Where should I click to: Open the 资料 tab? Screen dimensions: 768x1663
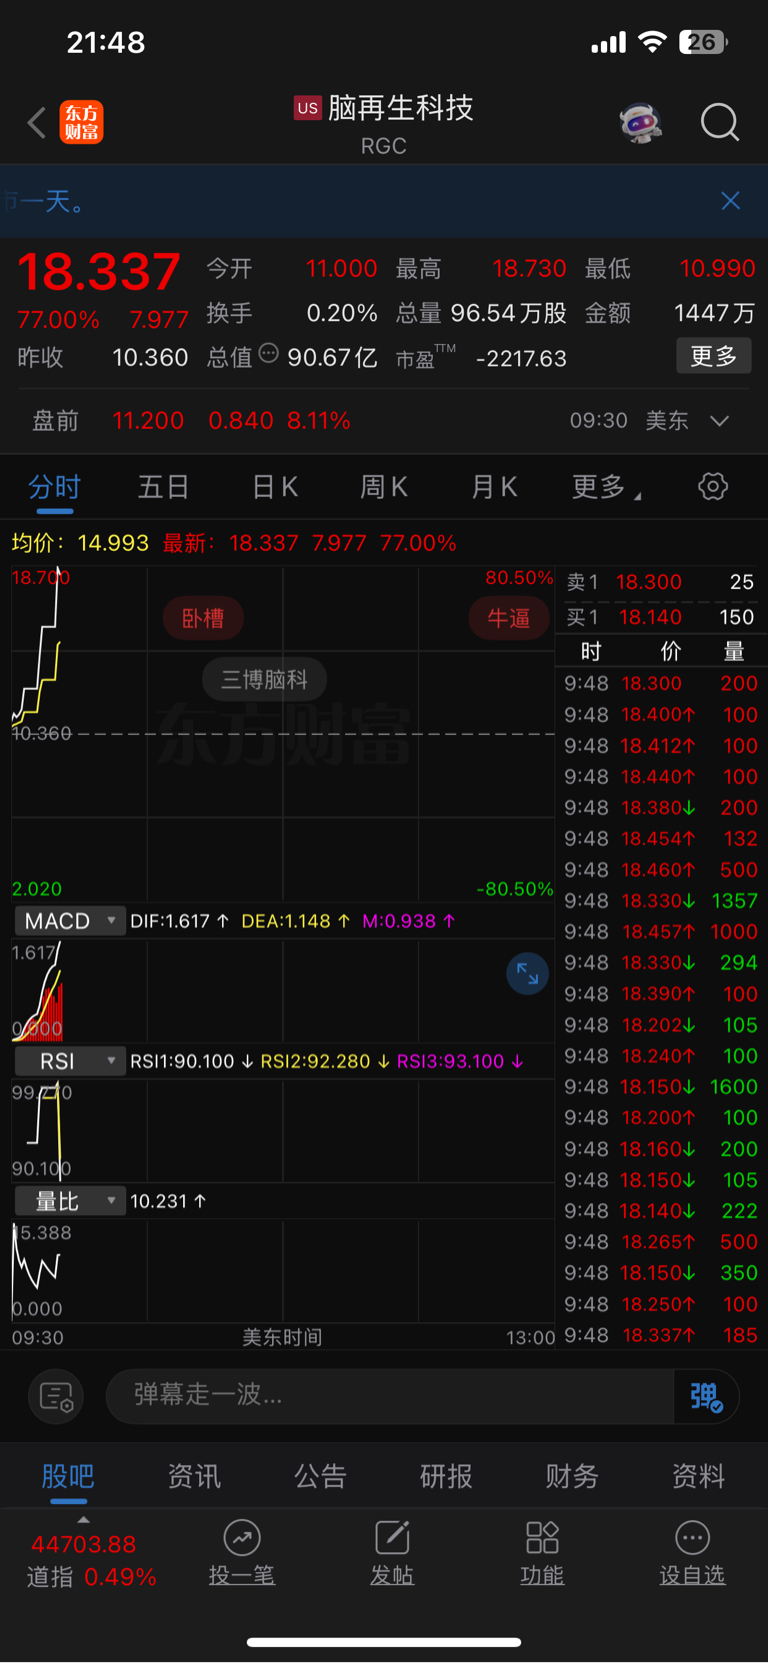pos(698,1476)
